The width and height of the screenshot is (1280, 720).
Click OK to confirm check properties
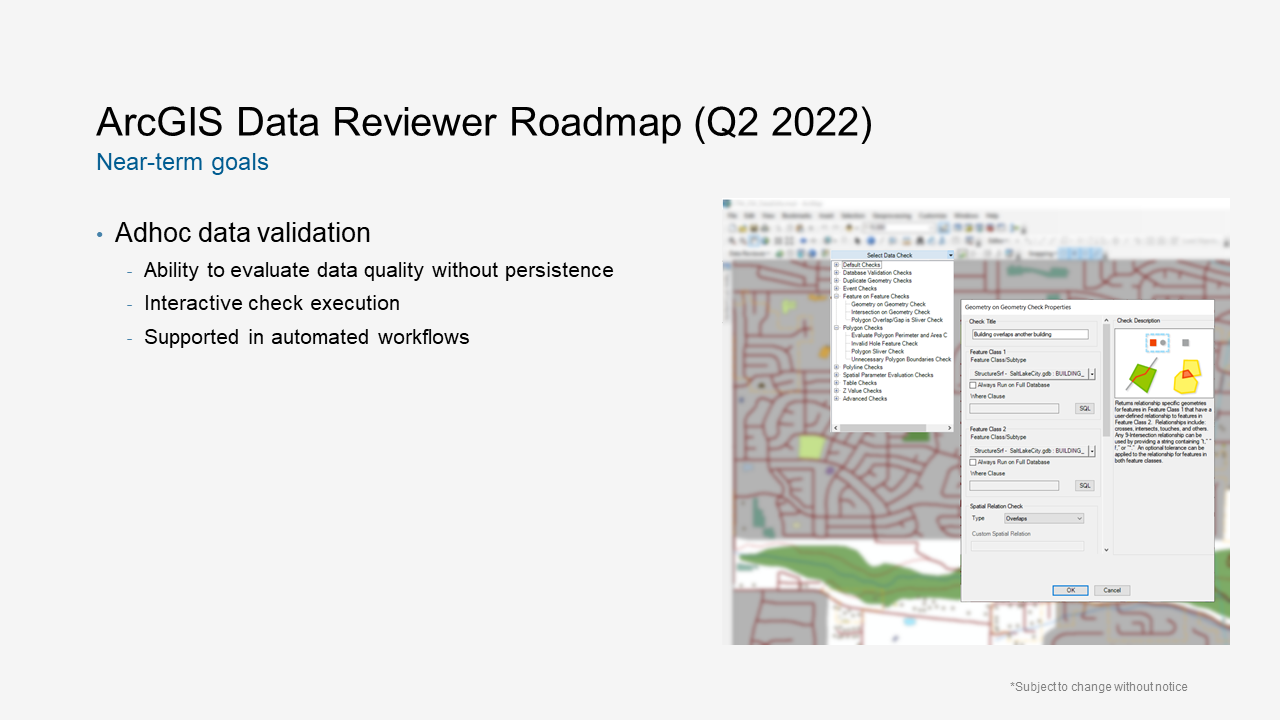1070,589
